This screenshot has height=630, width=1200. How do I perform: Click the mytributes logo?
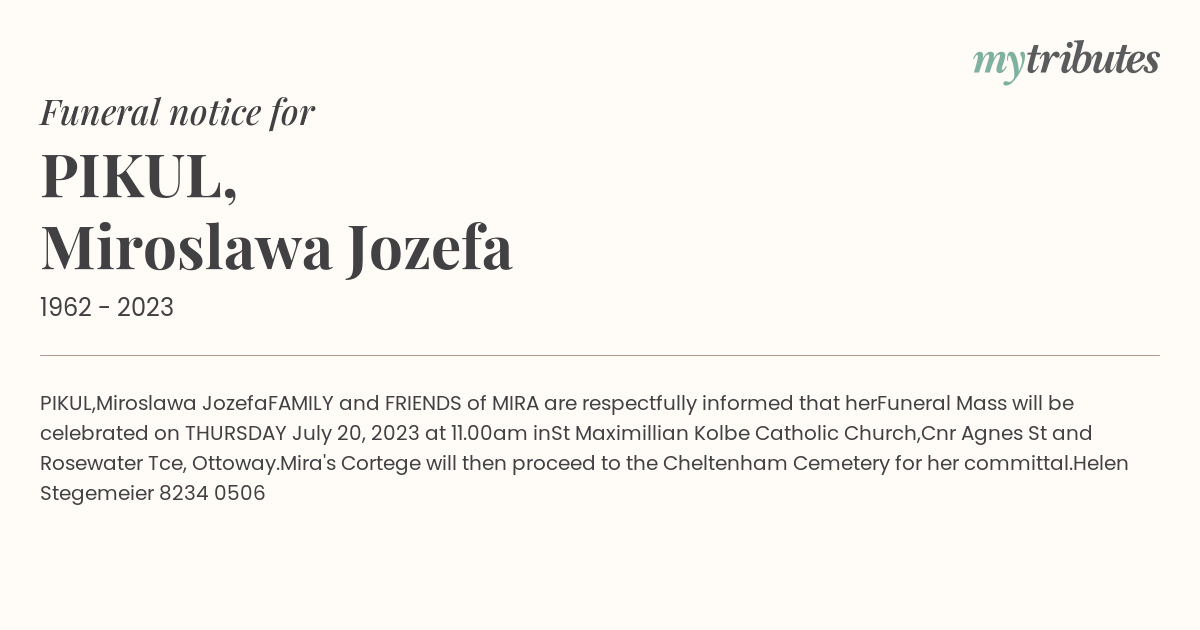pyautogui.click(x=1066, y=61)
